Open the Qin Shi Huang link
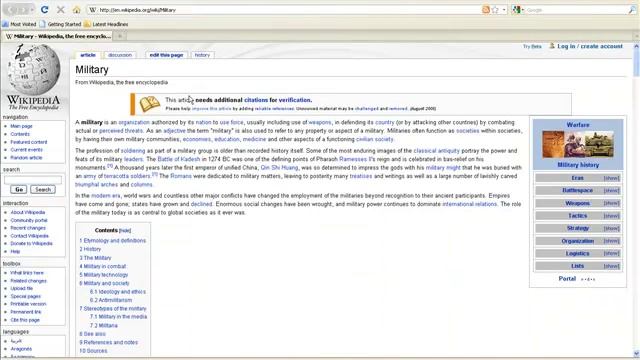Viewport: 640px width, 360px height. pos(279,168)
